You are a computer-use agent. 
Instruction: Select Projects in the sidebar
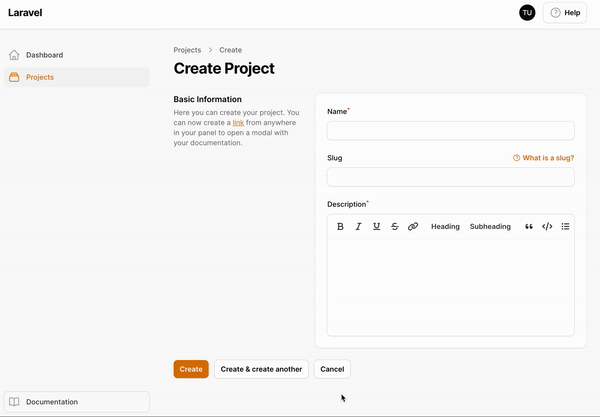pyautogui.click(x=77, y=77)
